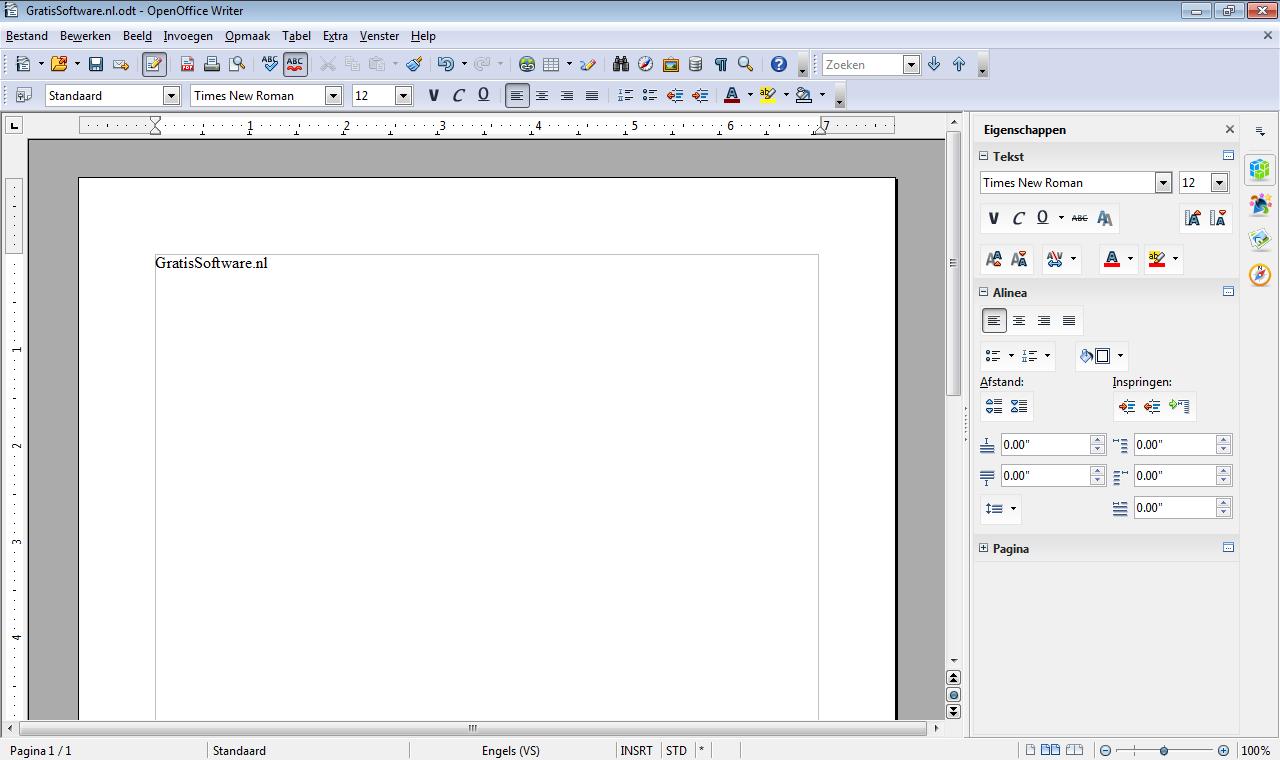Click the Save document icon
The height and width of the screenshot is (760, 1280).
(96, 64)
